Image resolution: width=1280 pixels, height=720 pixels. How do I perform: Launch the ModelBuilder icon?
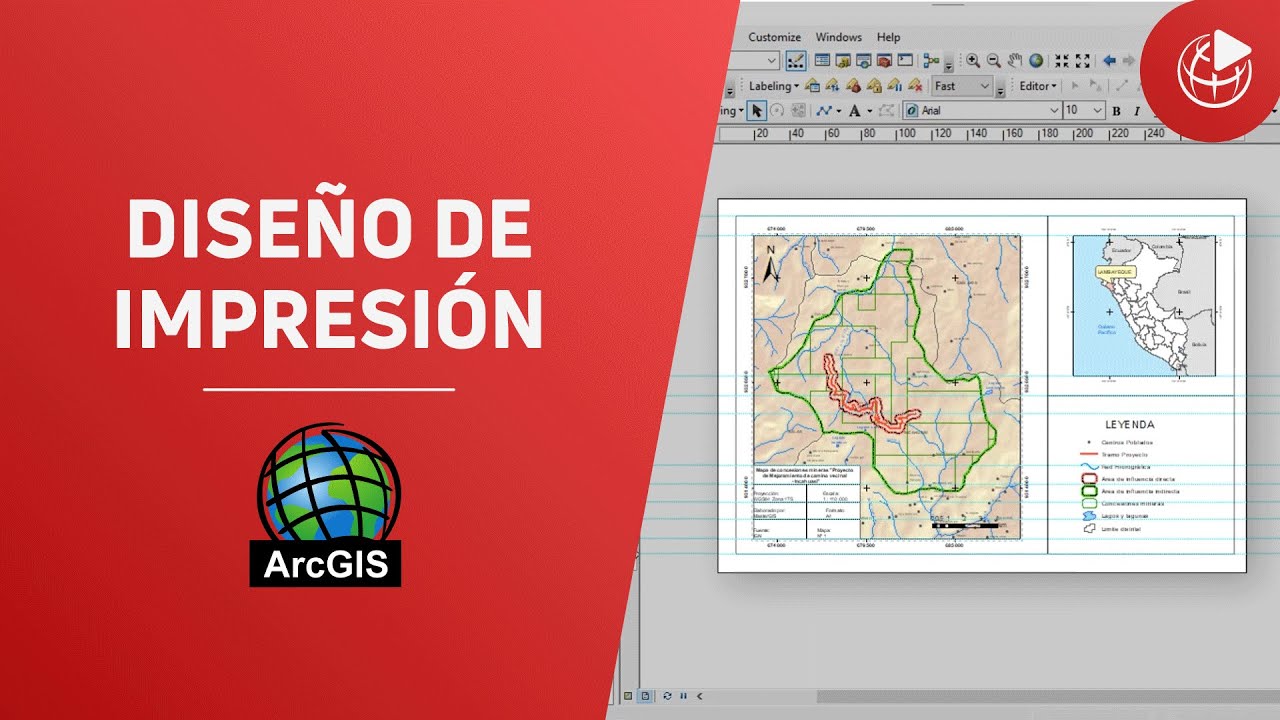click(931, 61)
